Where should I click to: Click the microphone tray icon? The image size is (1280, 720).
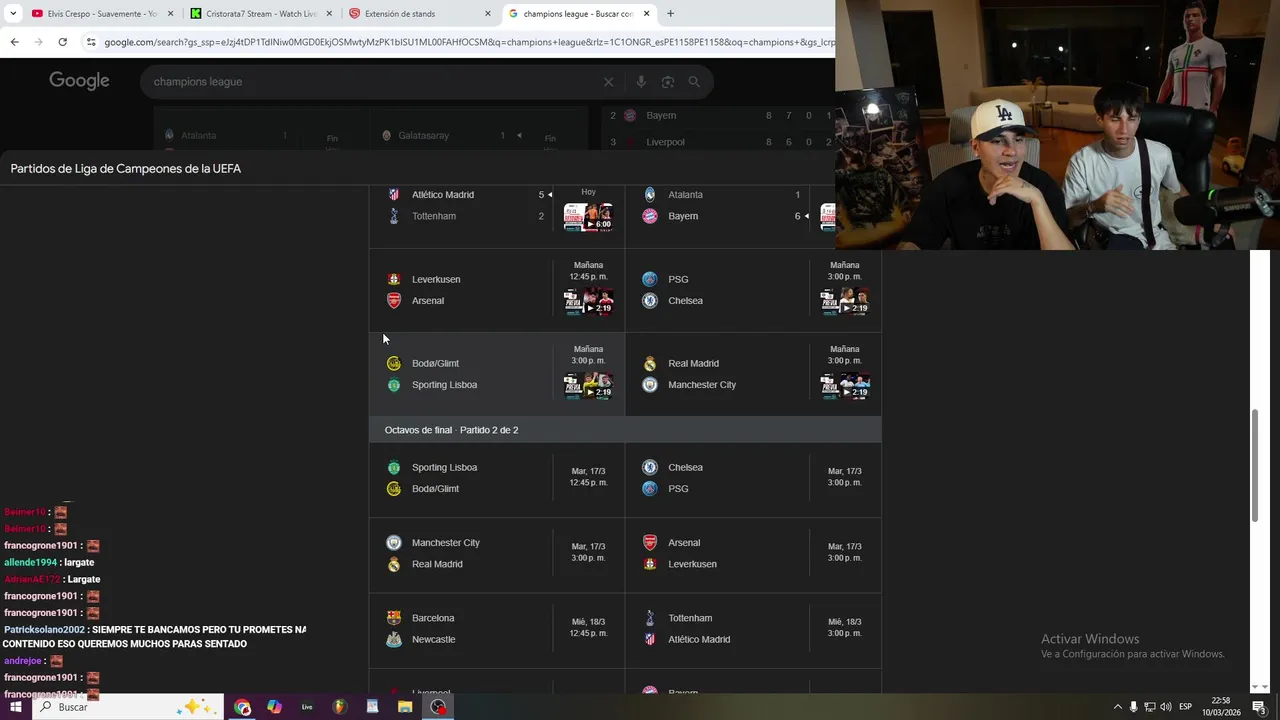point(1134,707)
